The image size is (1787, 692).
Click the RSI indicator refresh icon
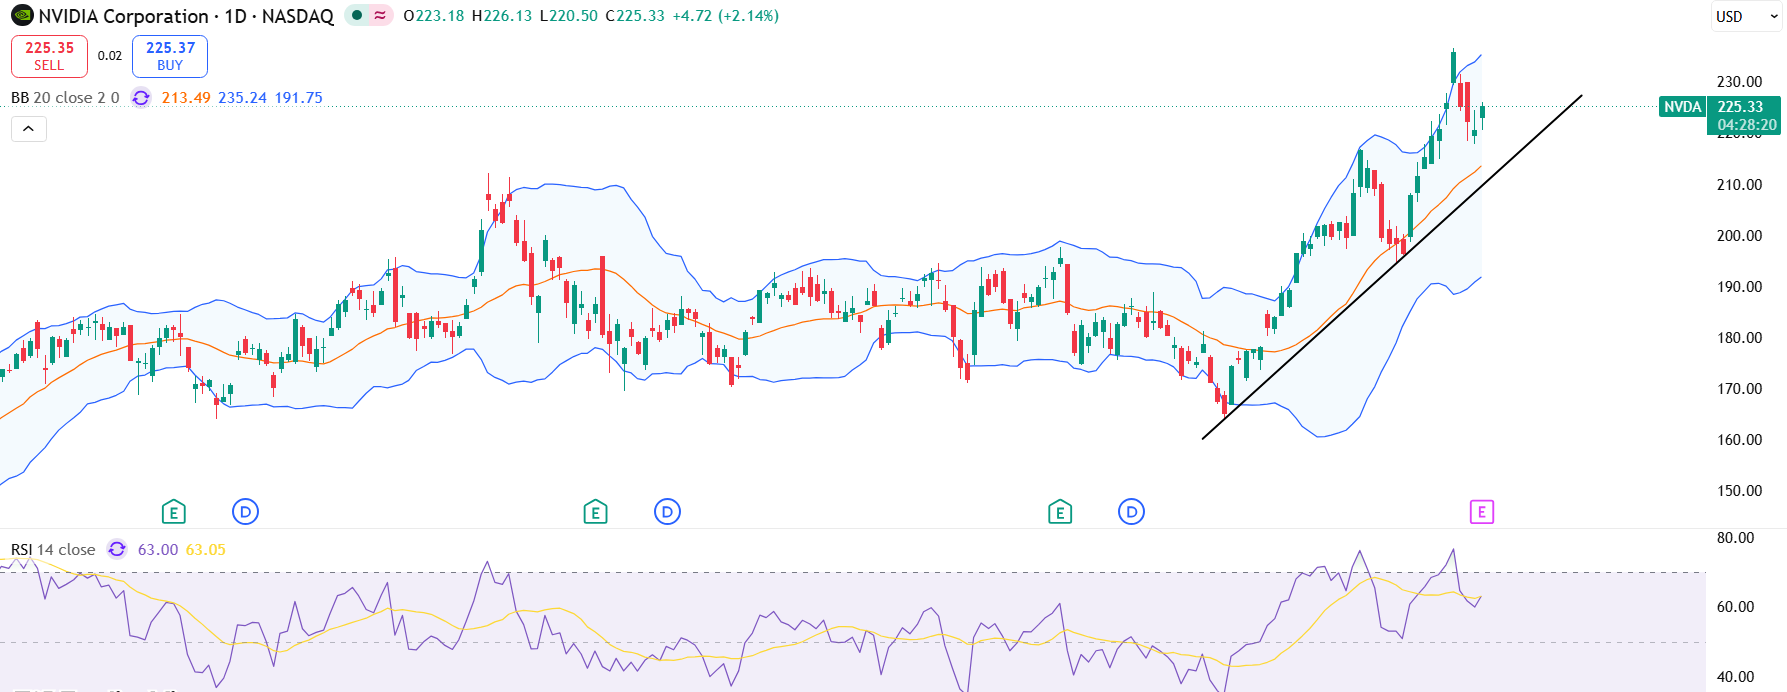[117, 549]
